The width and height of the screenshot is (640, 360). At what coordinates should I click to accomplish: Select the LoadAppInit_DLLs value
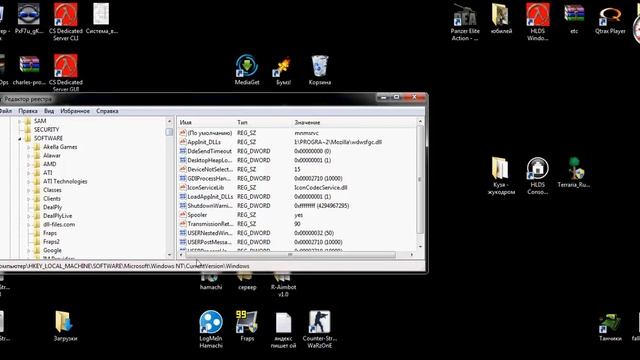click(x=210, y=197)
